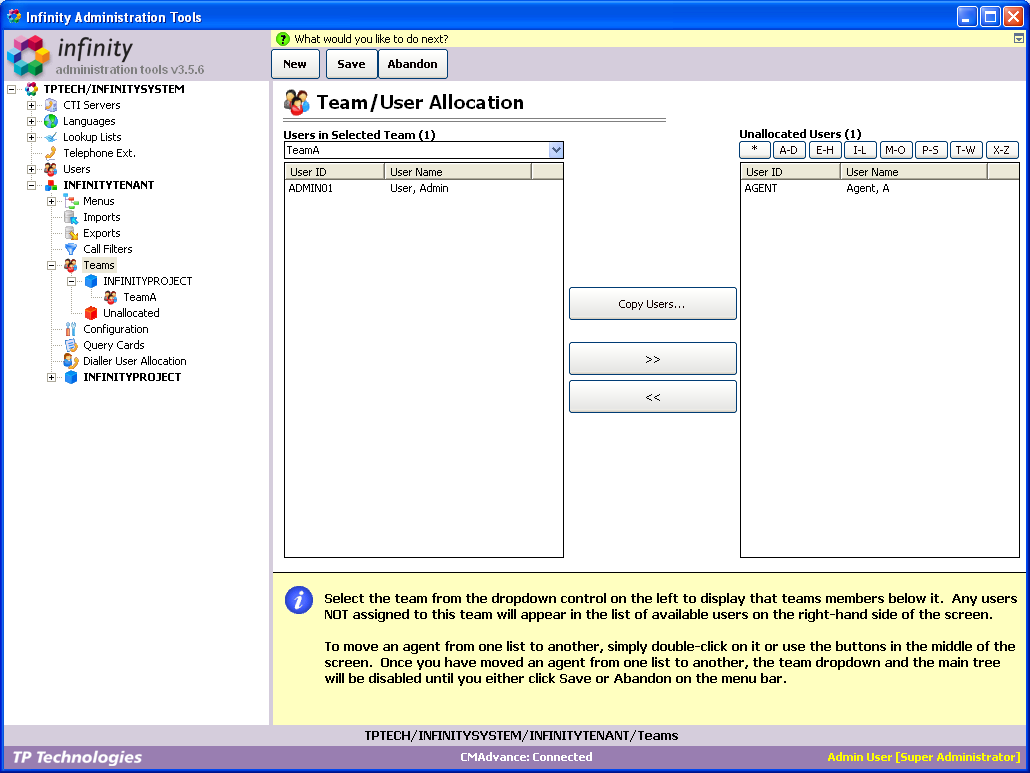Click the CTI Servers tree icon
This screenshot has height=773, width=1030.
[51, 105]
